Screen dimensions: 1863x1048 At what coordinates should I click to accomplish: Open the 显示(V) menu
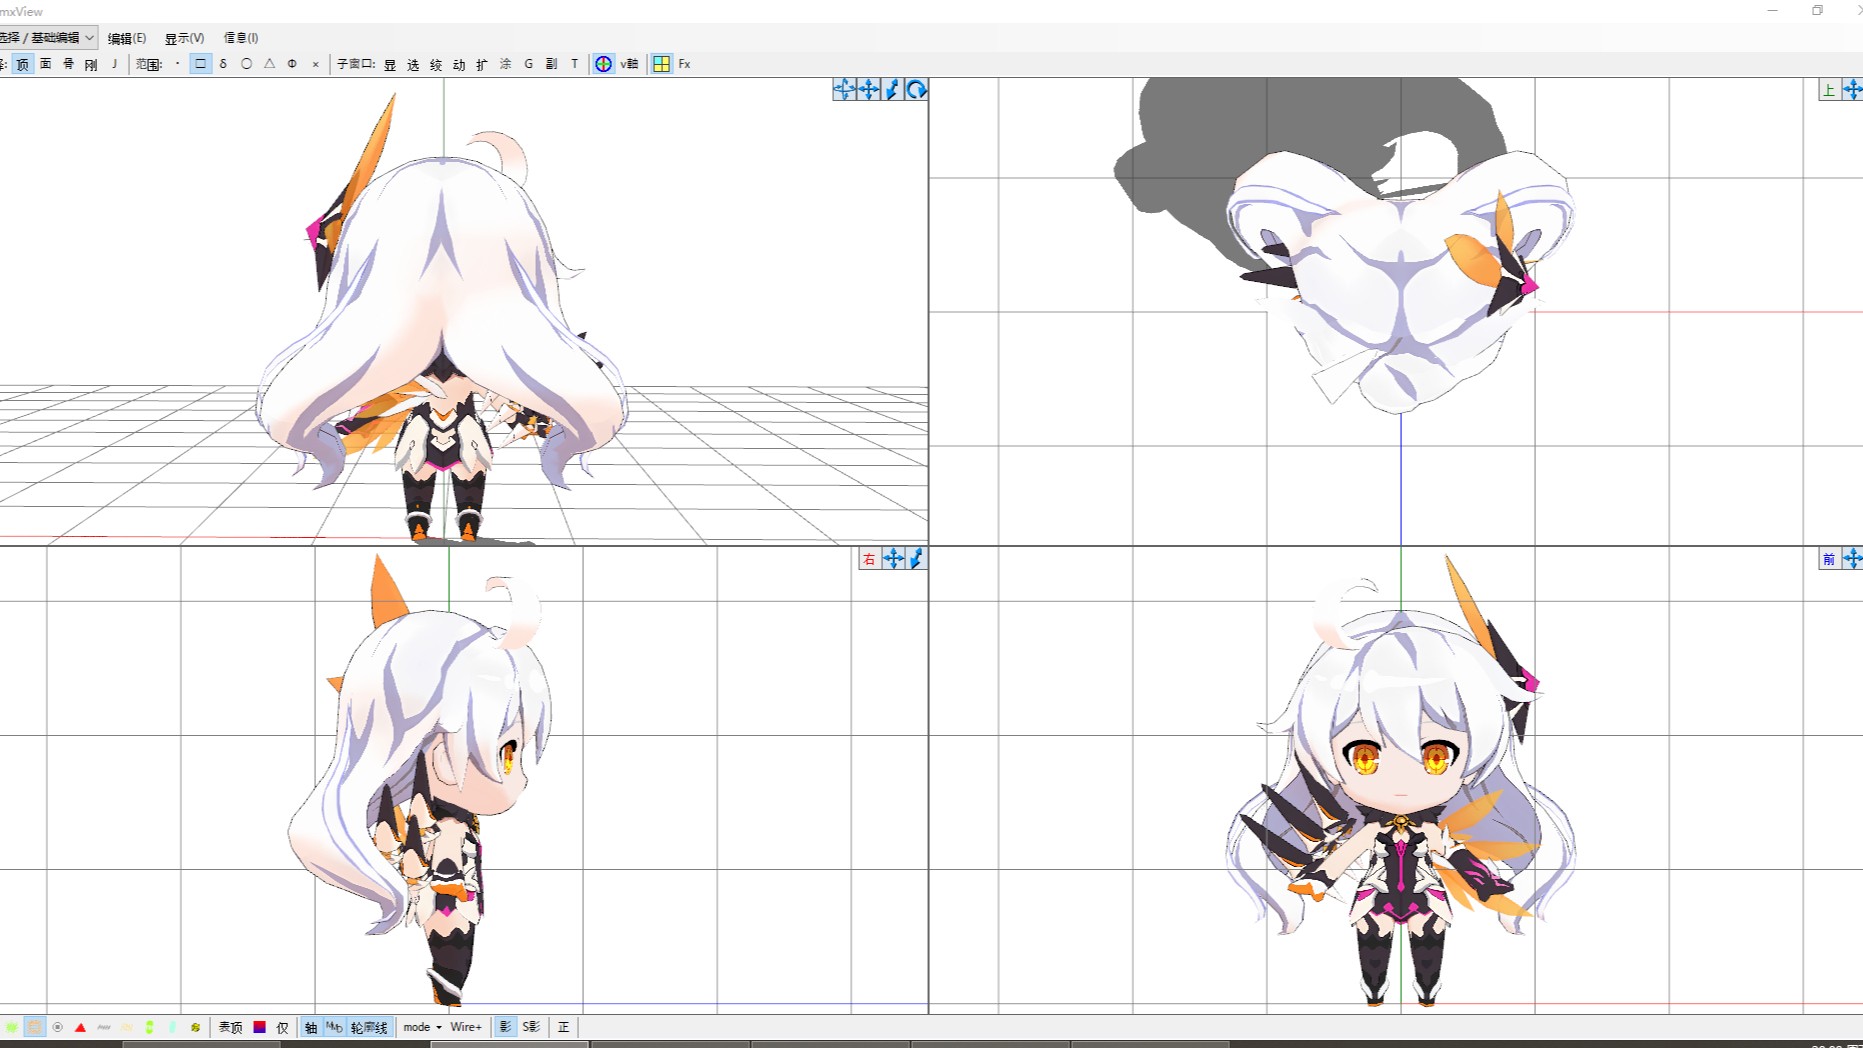point(184,38)
